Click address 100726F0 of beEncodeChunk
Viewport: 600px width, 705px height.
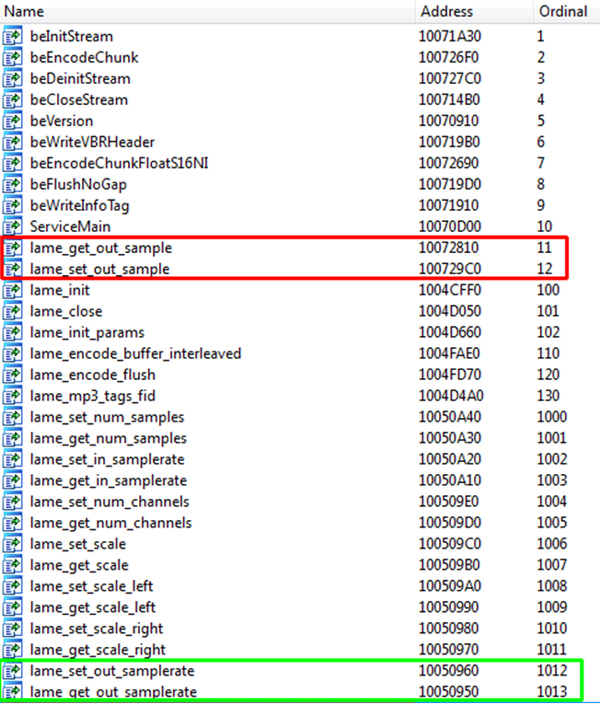click(449, 58)
